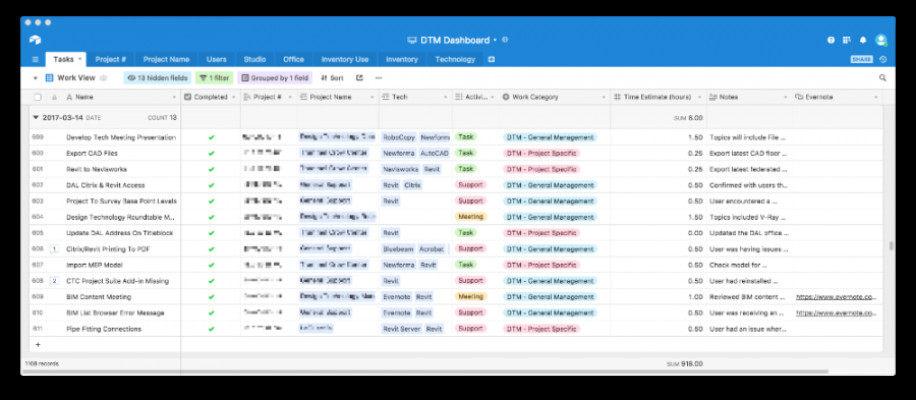
Task: Toggle Completed check for Export CAD Files
Action: point(211,154)
